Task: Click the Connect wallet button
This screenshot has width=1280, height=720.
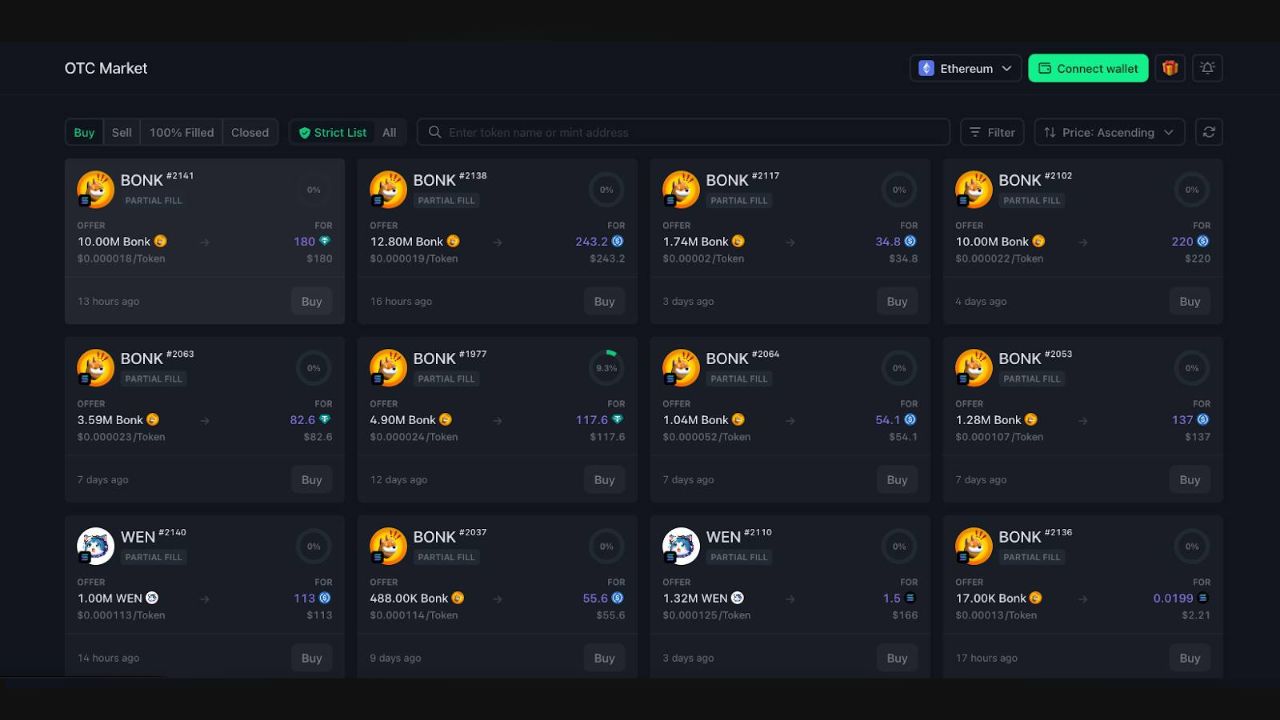Action: pos(1088,68)
